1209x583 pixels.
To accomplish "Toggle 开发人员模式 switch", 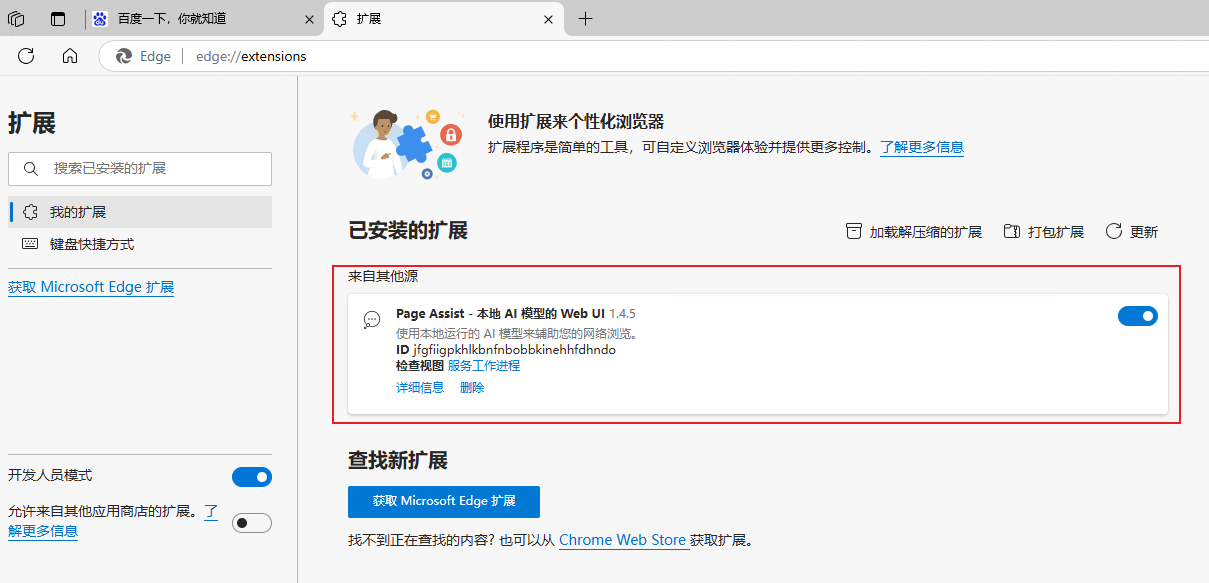I will (x=252, y=477).
